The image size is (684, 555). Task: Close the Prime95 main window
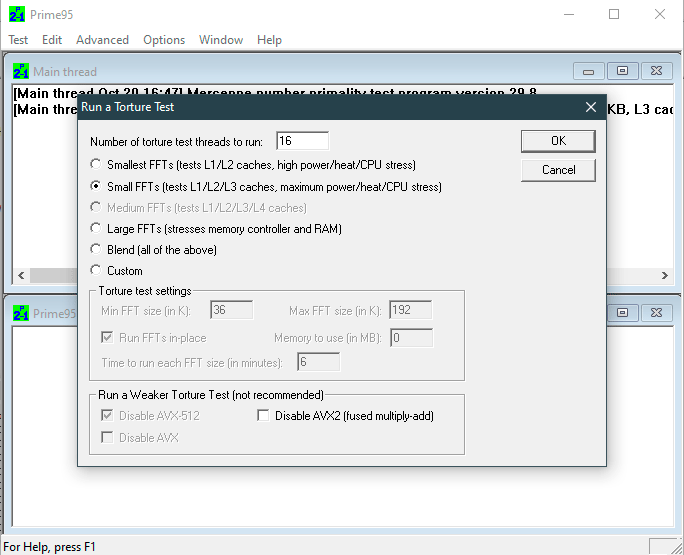[660, 14]
